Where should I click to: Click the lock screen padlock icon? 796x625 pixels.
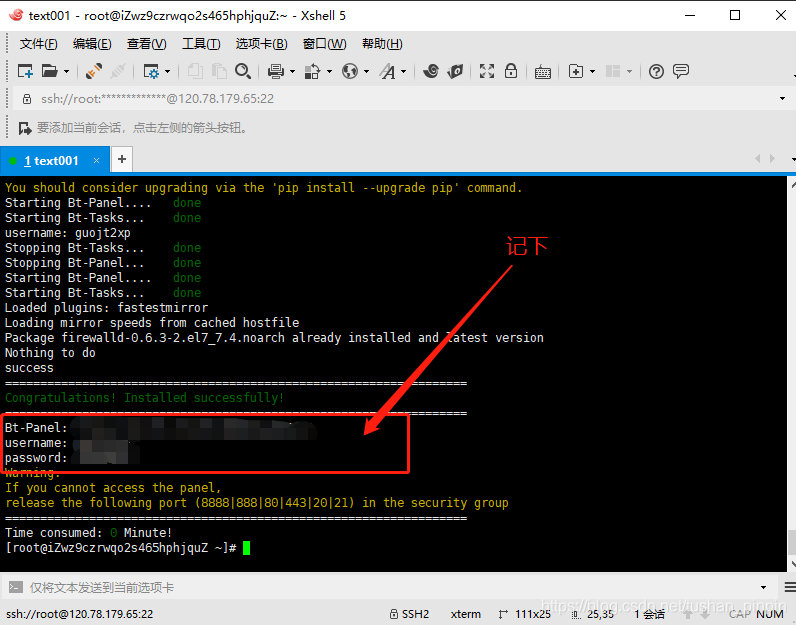[511, 71]
